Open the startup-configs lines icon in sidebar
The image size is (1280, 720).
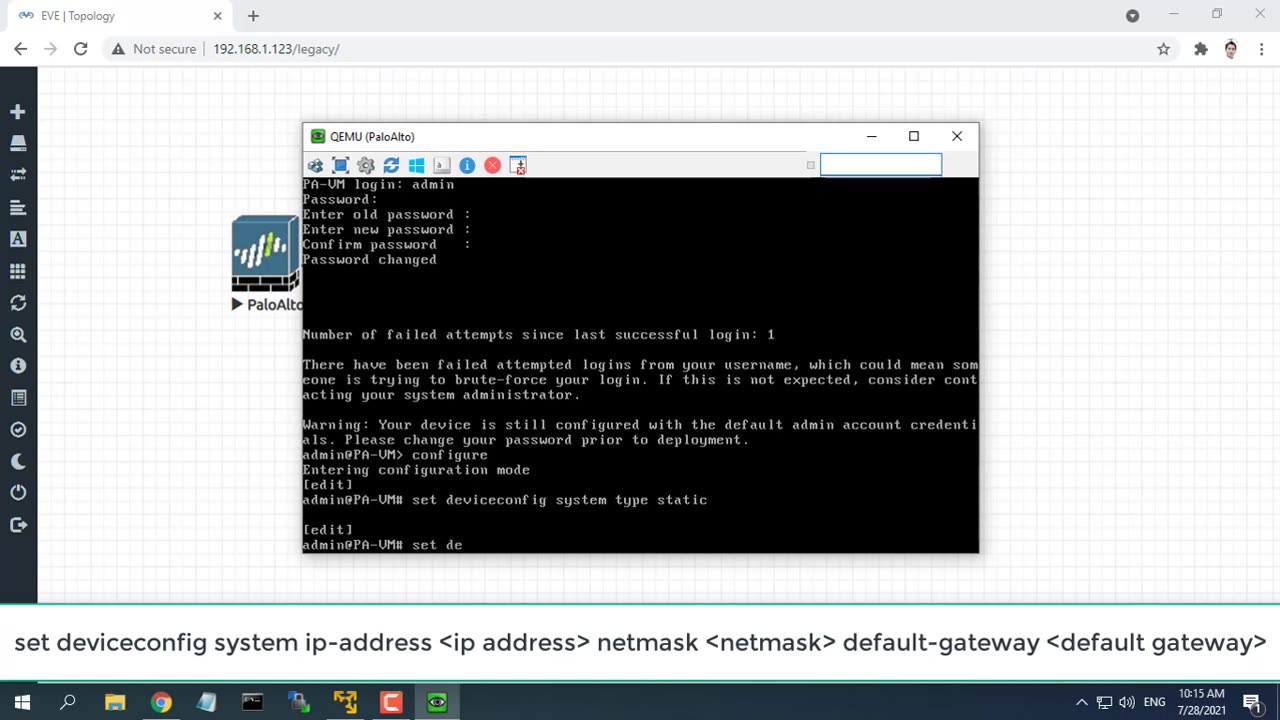(x=18, y=207)
